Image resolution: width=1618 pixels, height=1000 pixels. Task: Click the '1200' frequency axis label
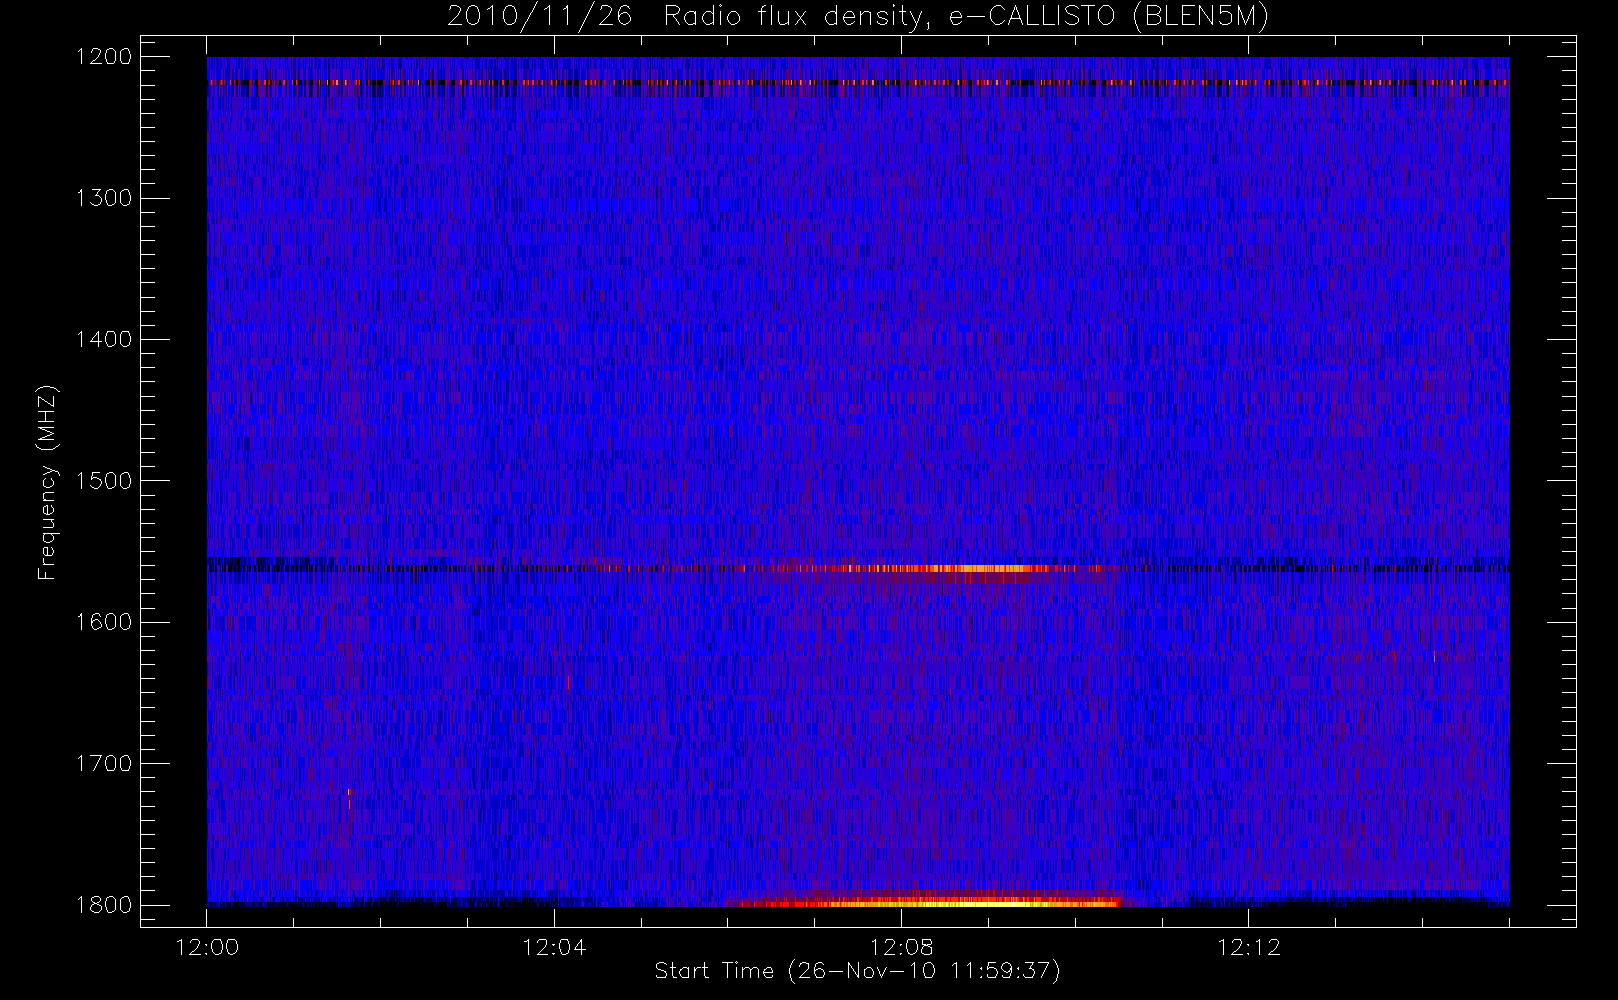[104, 56]
